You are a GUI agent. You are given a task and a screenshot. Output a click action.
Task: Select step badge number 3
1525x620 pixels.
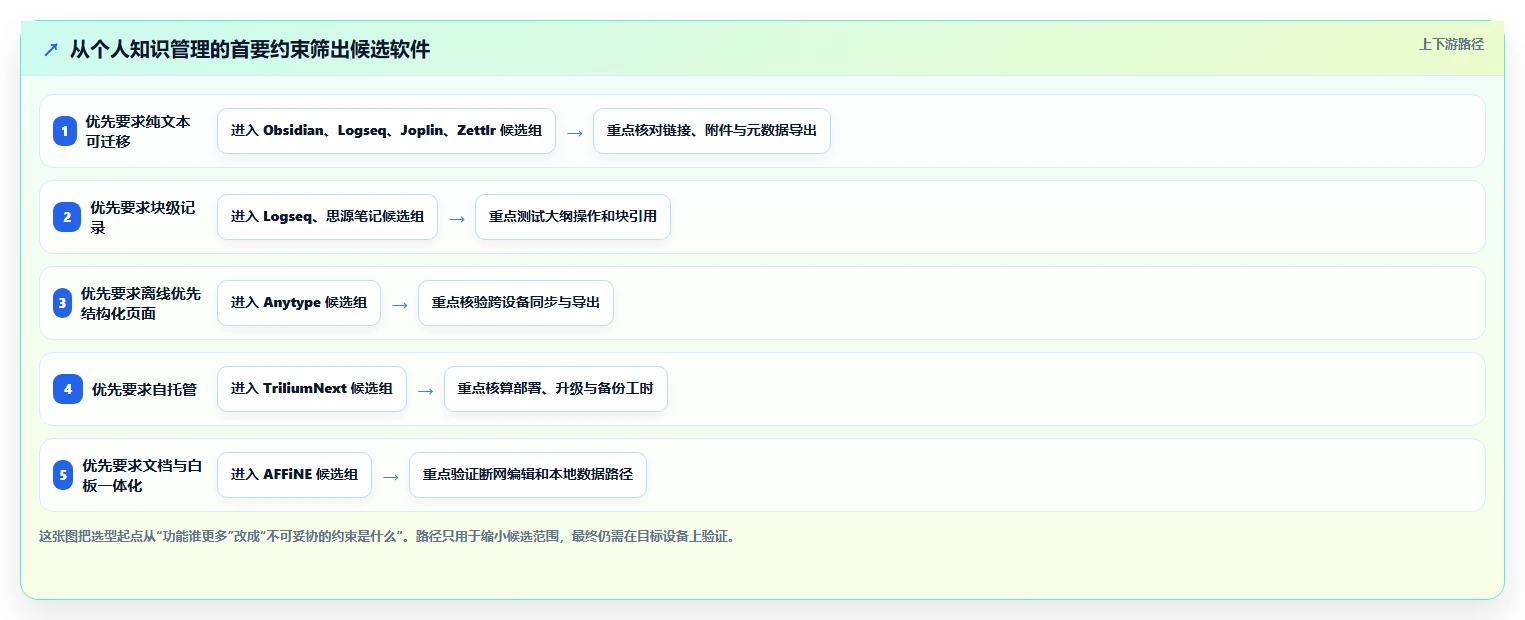pyautogui.click(x=63, y=303)
